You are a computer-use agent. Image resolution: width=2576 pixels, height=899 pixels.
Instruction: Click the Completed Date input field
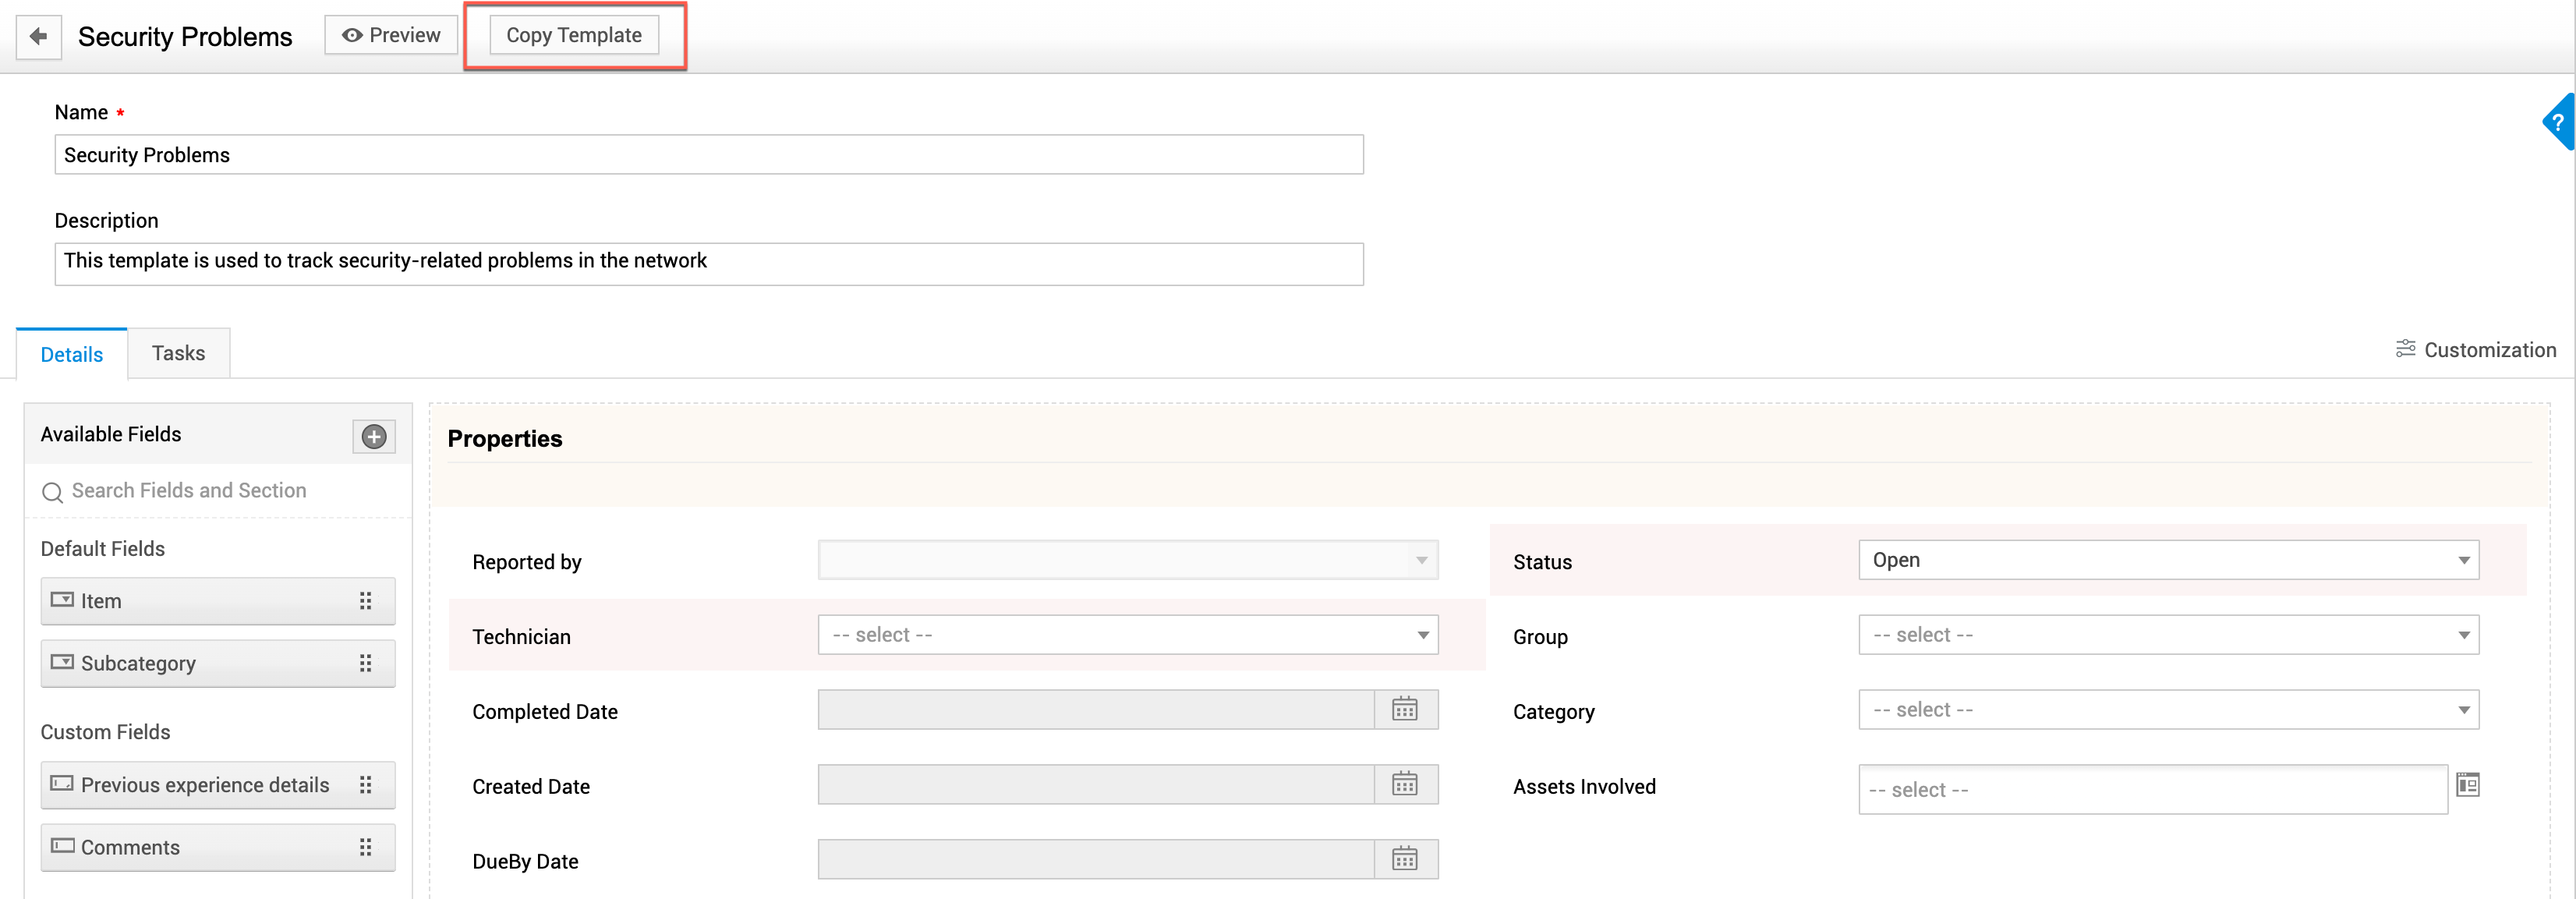click(x=1096, y=710)
